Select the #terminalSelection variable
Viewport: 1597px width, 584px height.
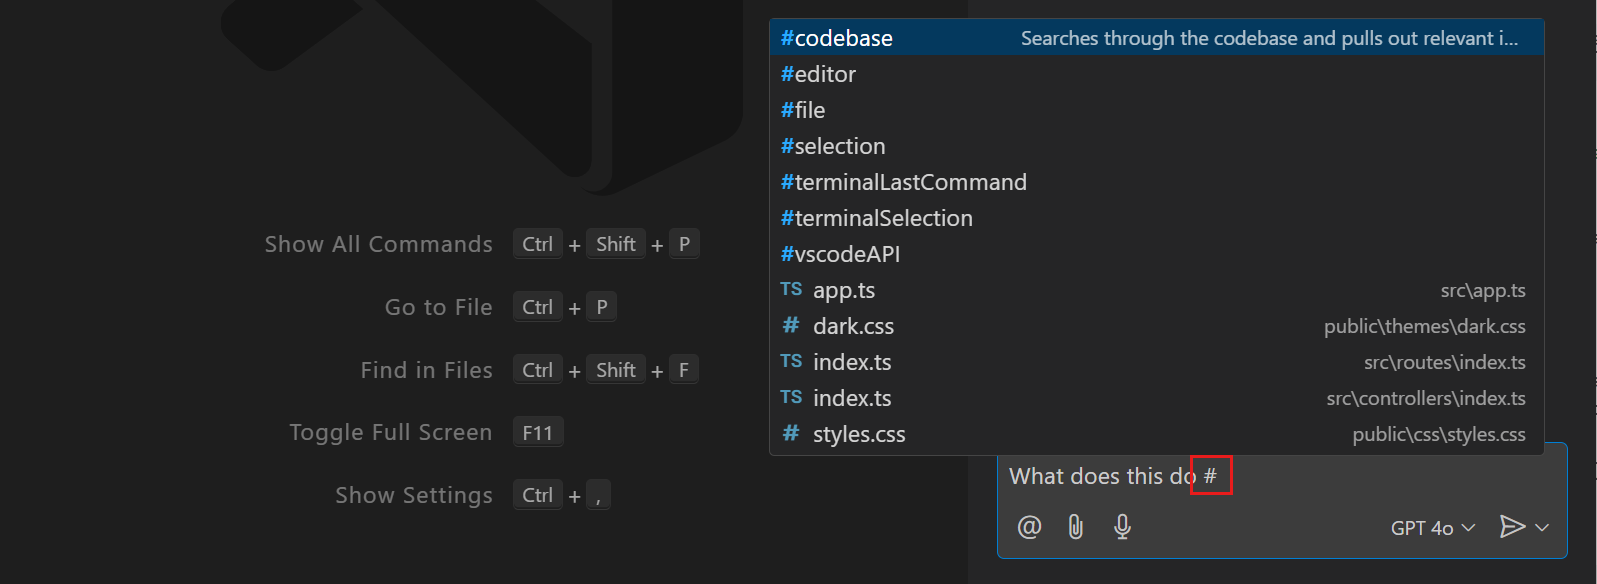(x=877, y=218)
